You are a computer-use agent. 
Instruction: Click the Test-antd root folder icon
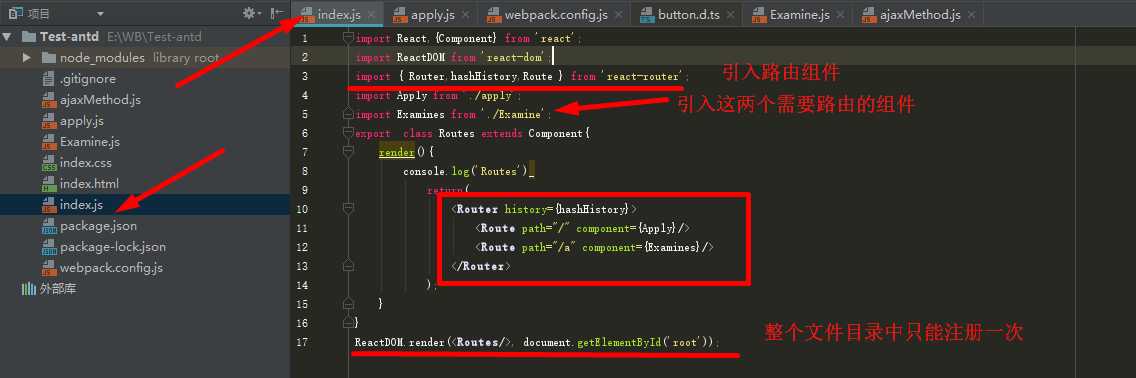point(29,37)
